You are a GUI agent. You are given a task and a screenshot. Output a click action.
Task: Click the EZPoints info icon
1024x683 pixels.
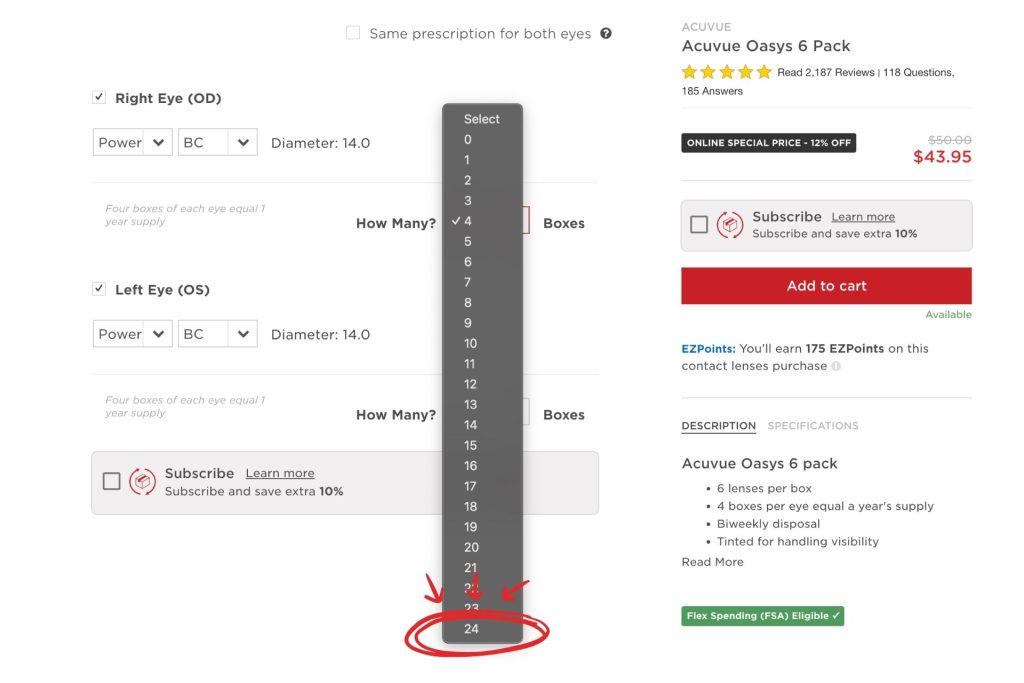(x=836, y=366)
